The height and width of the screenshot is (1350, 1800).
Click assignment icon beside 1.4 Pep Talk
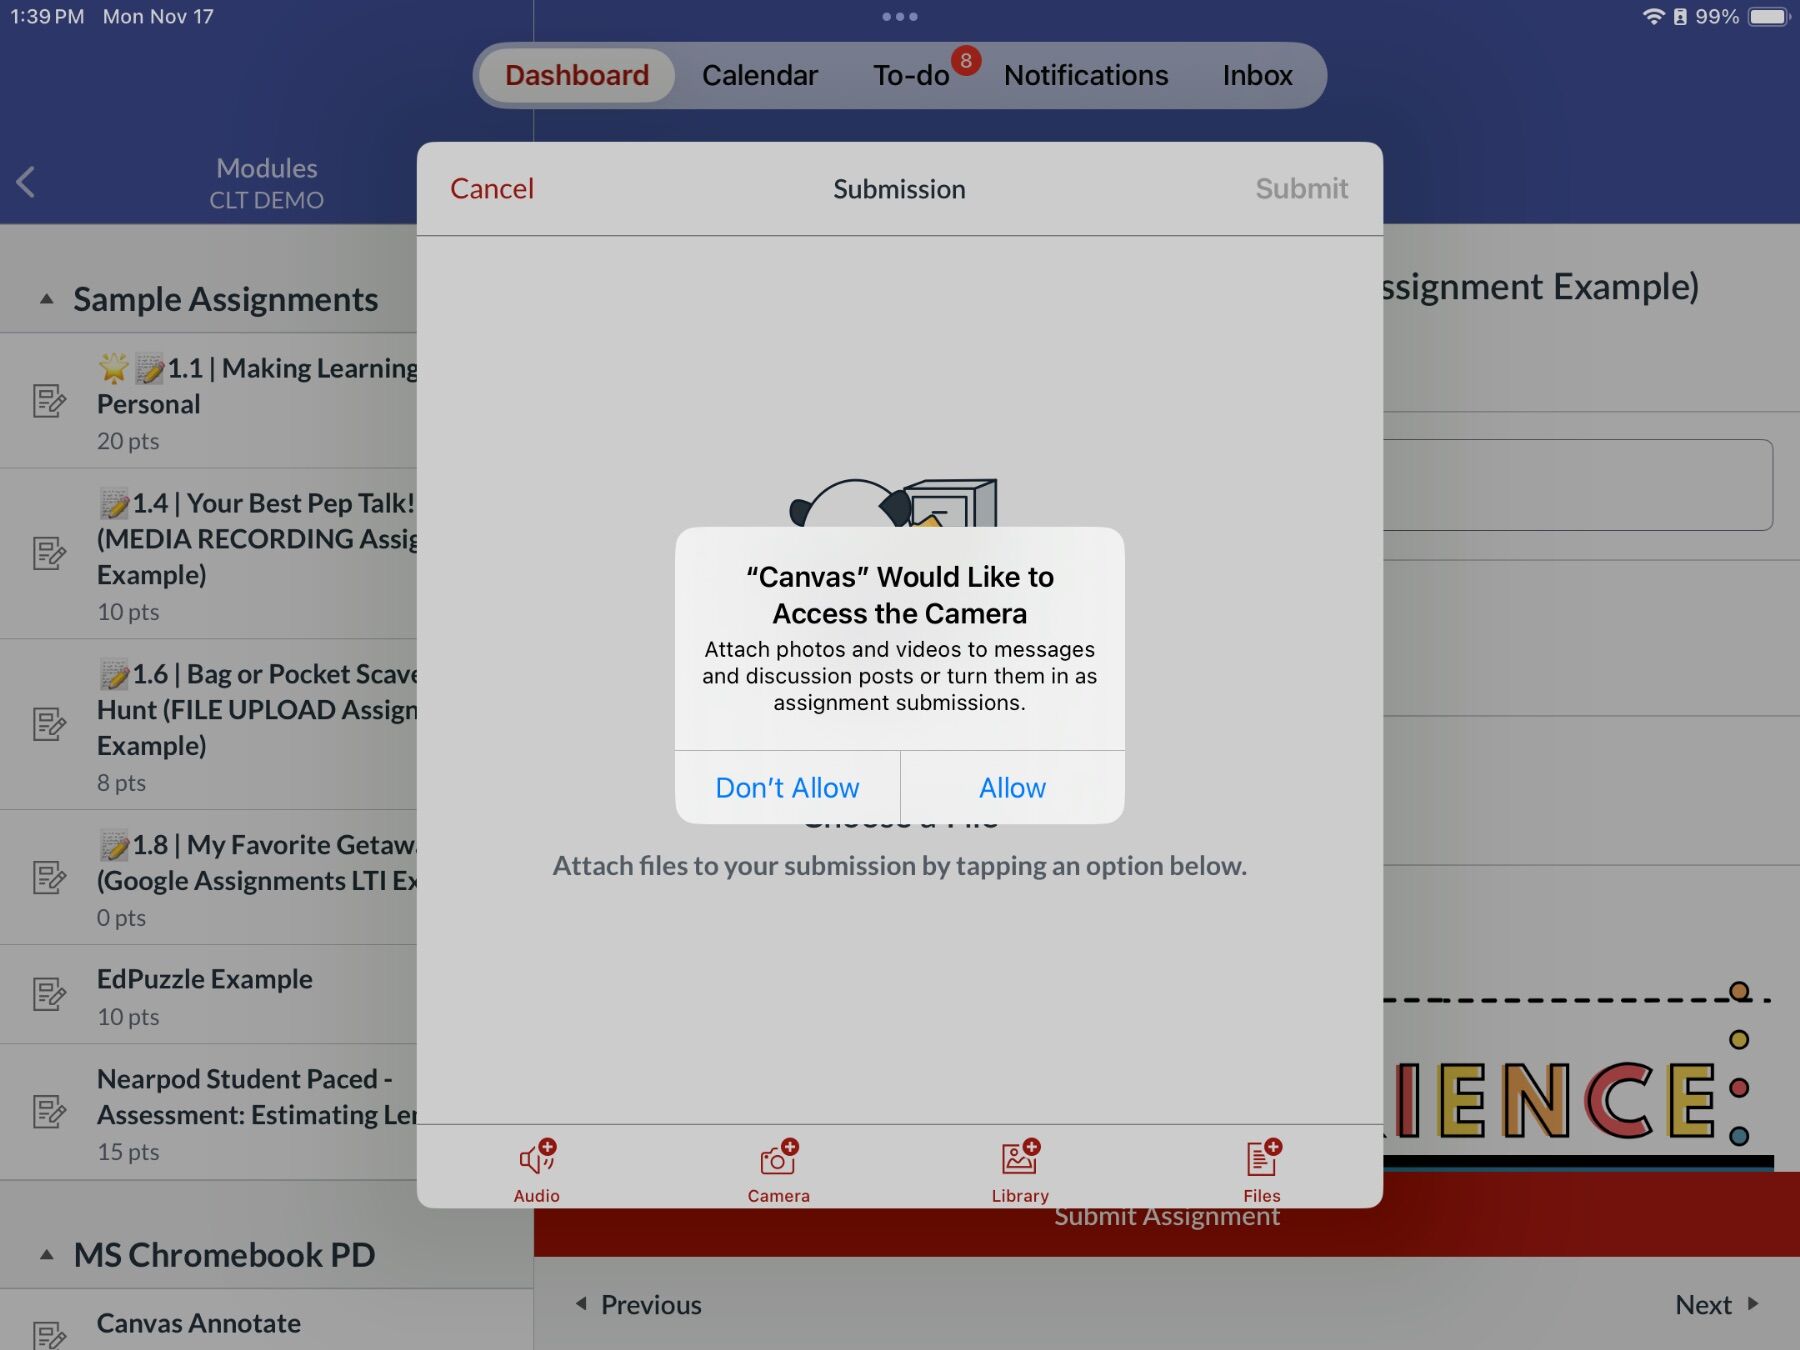pyautogui.click(x=49, y=553)
